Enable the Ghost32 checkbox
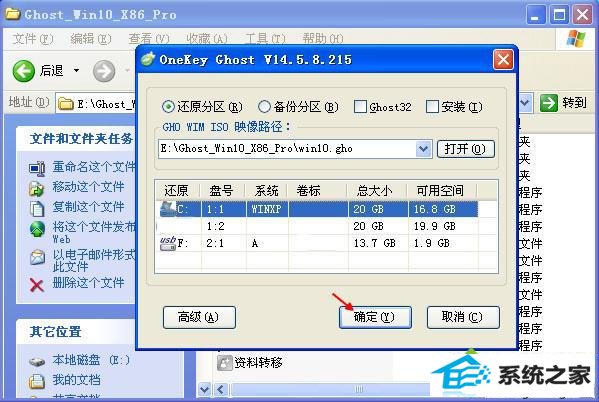 pyautogui.click(x=360, y=107)
